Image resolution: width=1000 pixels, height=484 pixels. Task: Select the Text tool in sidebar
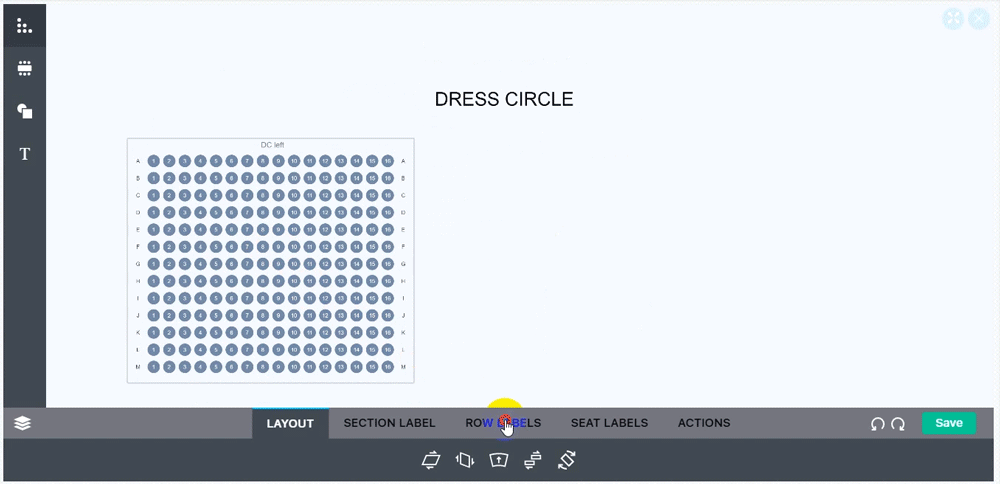24,154
